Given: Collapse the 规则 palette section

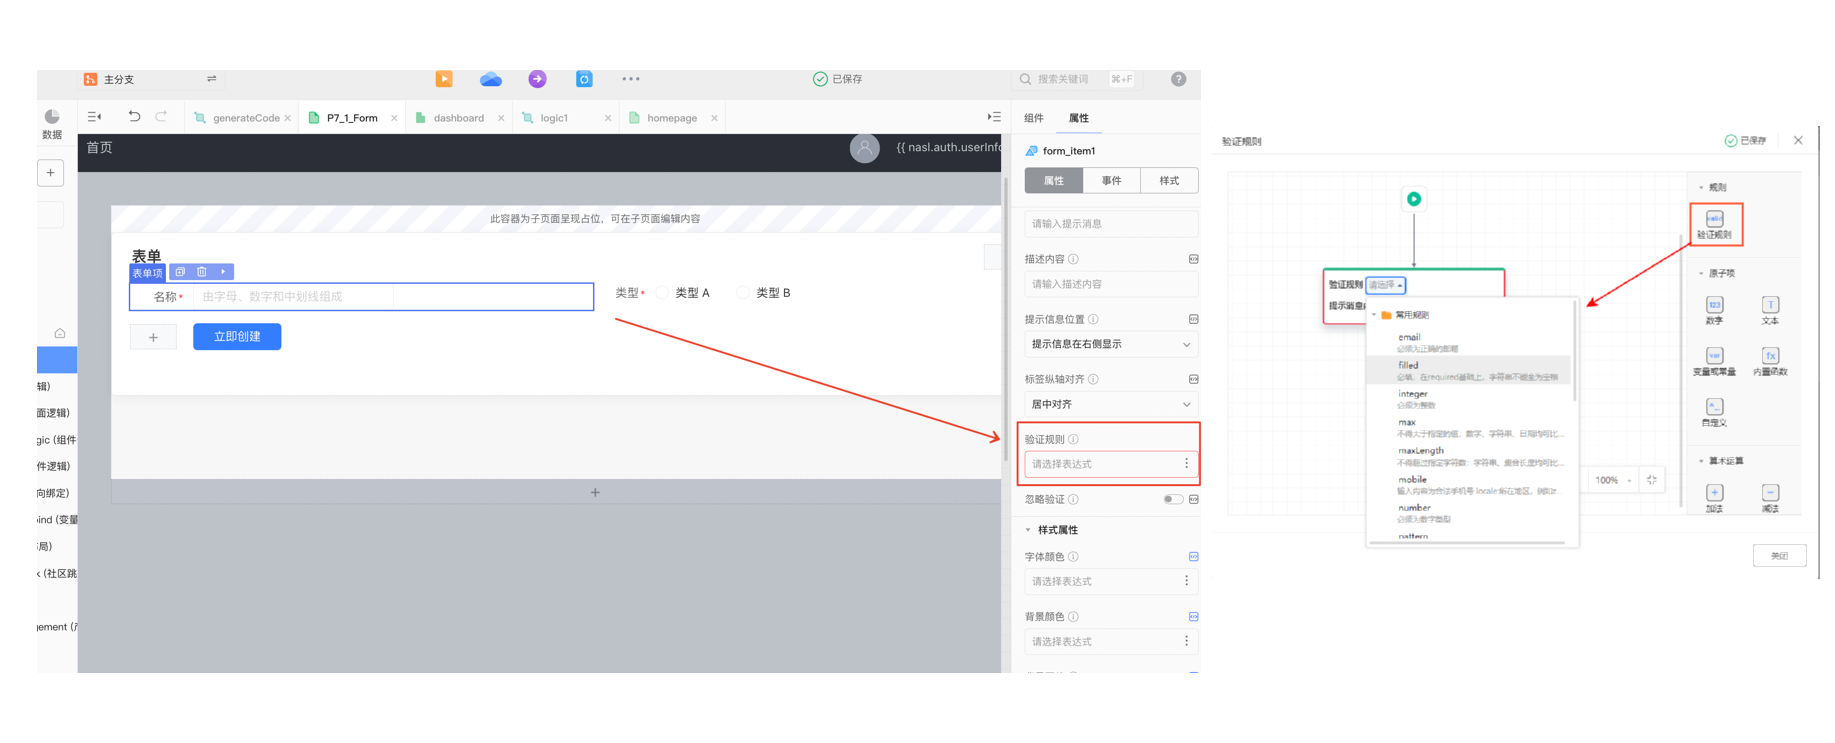Looking at the screenshot, I should (x=1702, y=187).
